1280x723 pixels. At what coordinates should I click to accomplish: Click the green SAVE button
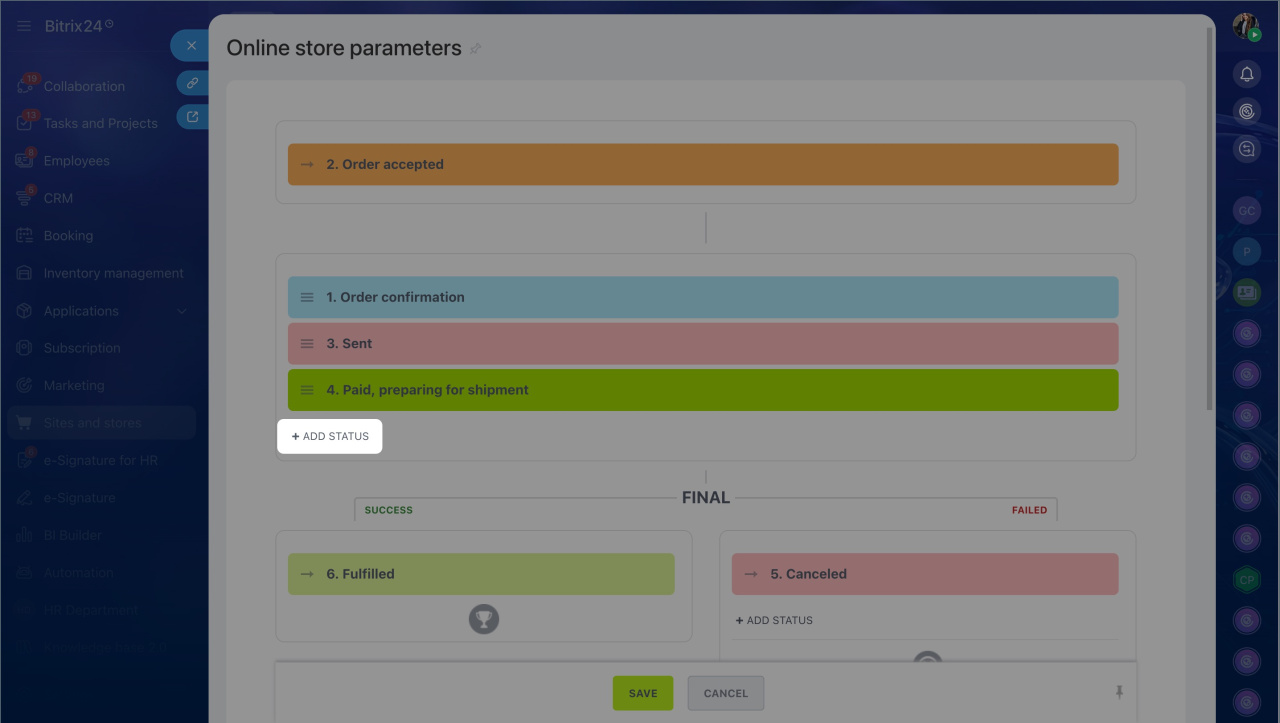tap(643, 693)
